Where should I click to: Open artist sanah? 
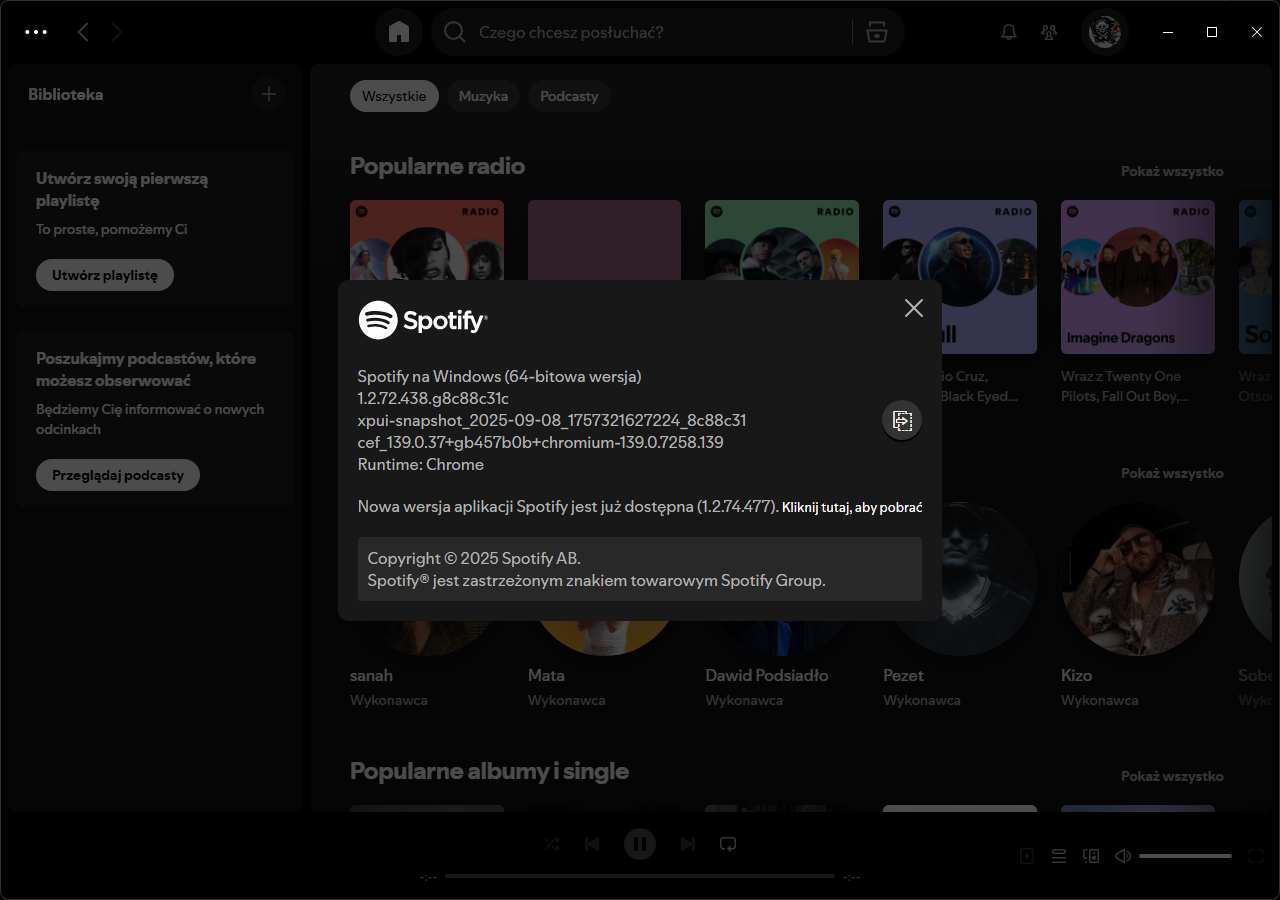[x=371, y=675]
